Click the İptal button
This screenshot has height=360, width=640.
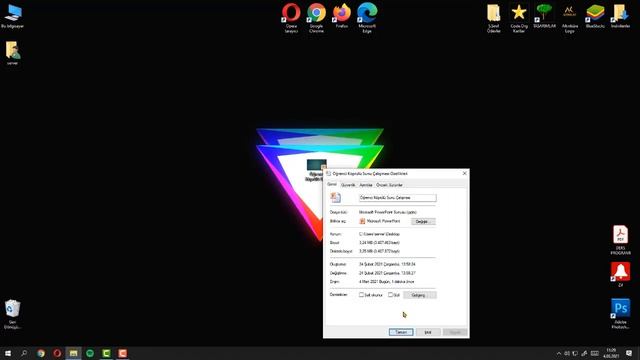pyautogui.click(x=428, y=332)
